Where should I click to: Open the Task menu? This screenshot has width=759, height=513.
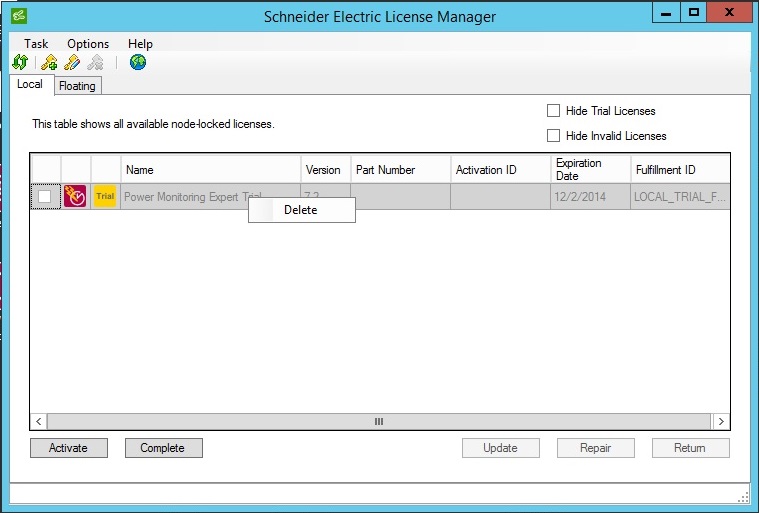(36, 44)
